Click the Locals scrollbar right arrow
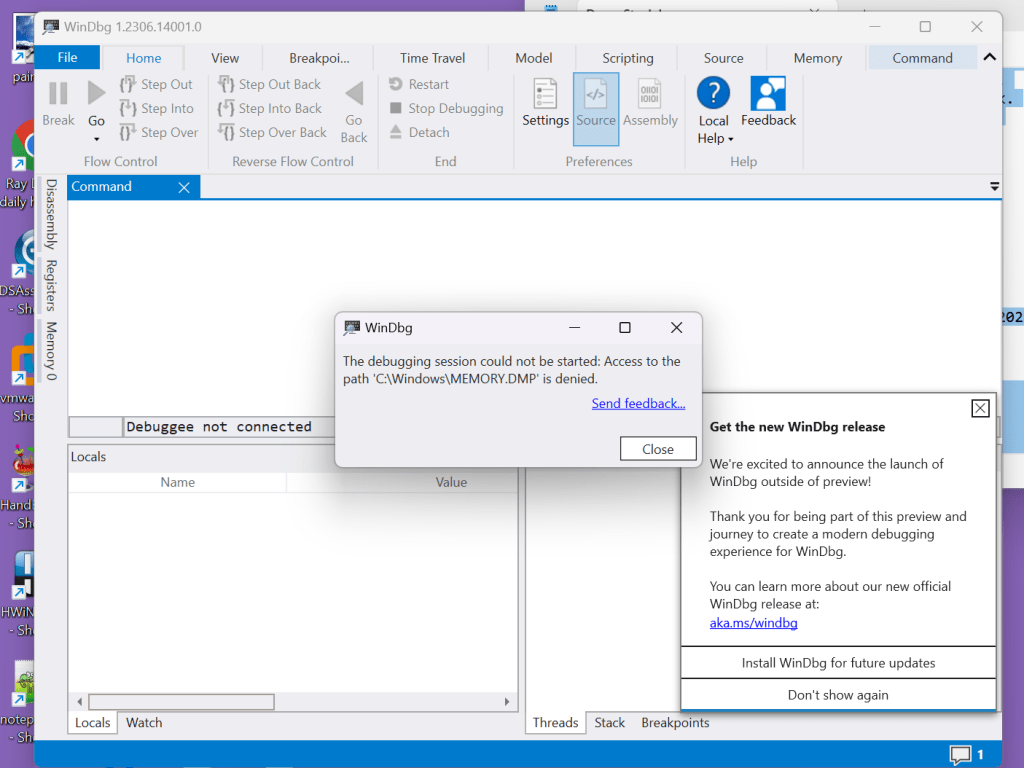 point(507,702)
